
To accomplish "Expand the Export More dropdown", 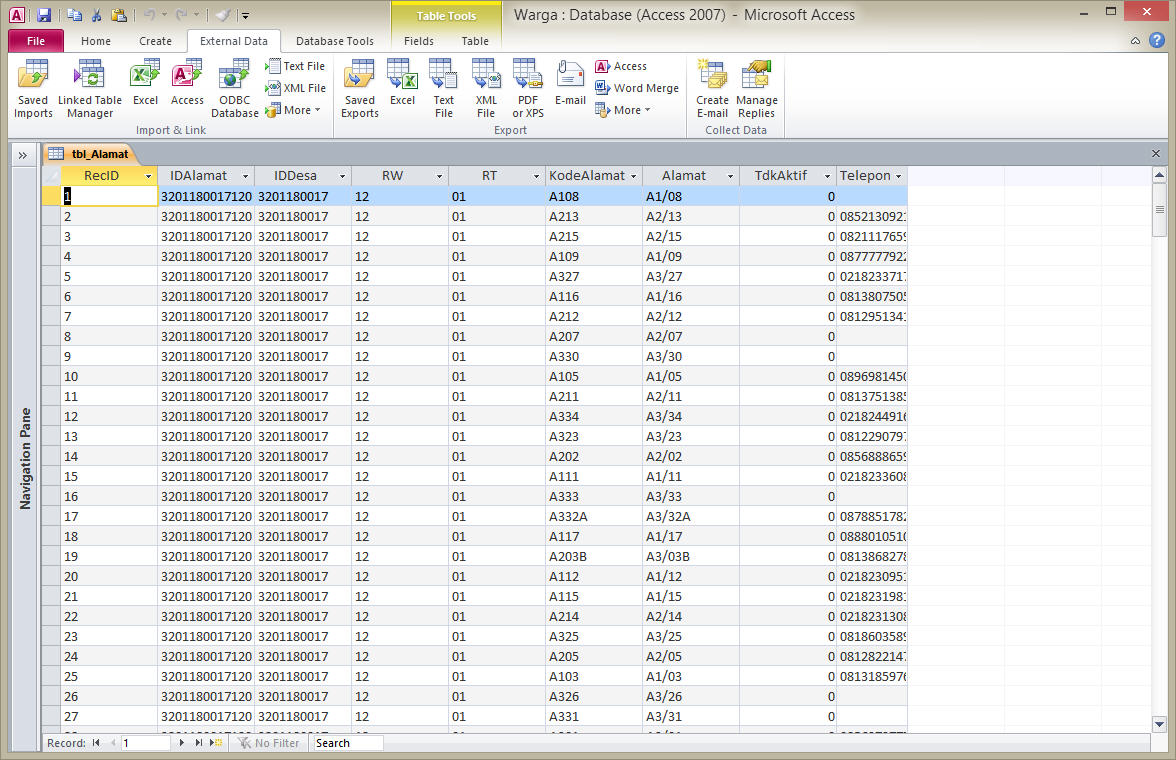I will click(x=622, y=110).
